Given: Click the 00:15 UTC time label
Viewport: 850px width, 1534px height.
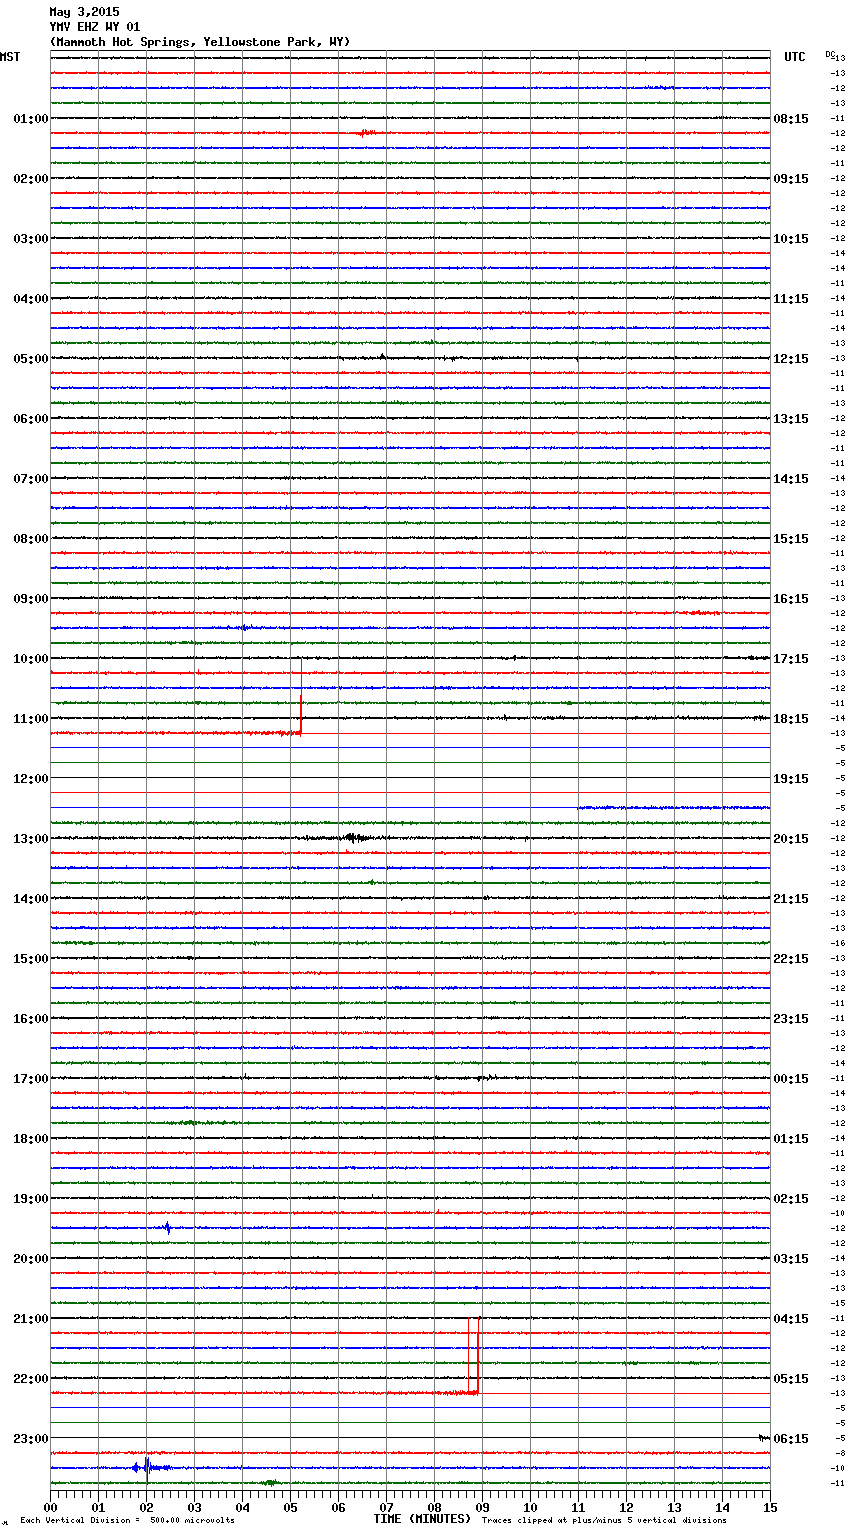Looking at the screenshot, I should pos(791,1079).
